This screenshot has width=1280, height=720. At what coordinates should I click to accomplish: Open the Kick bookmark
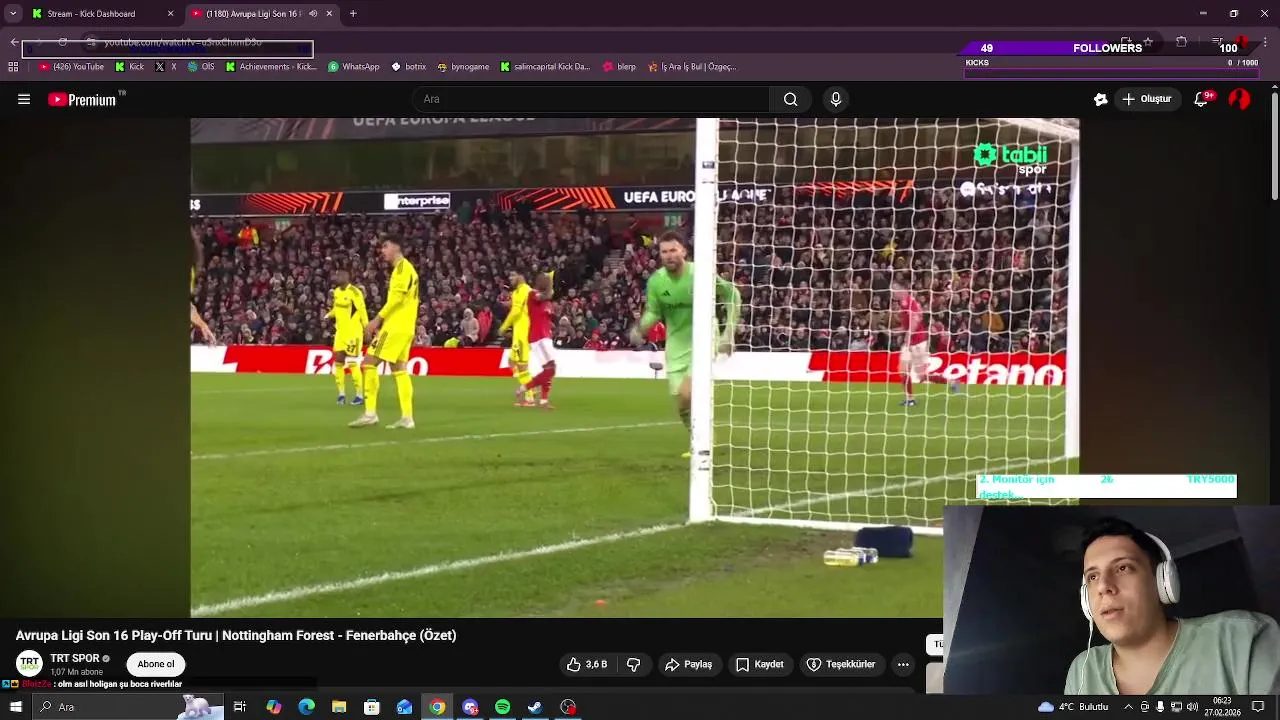(x=130, y=67)
